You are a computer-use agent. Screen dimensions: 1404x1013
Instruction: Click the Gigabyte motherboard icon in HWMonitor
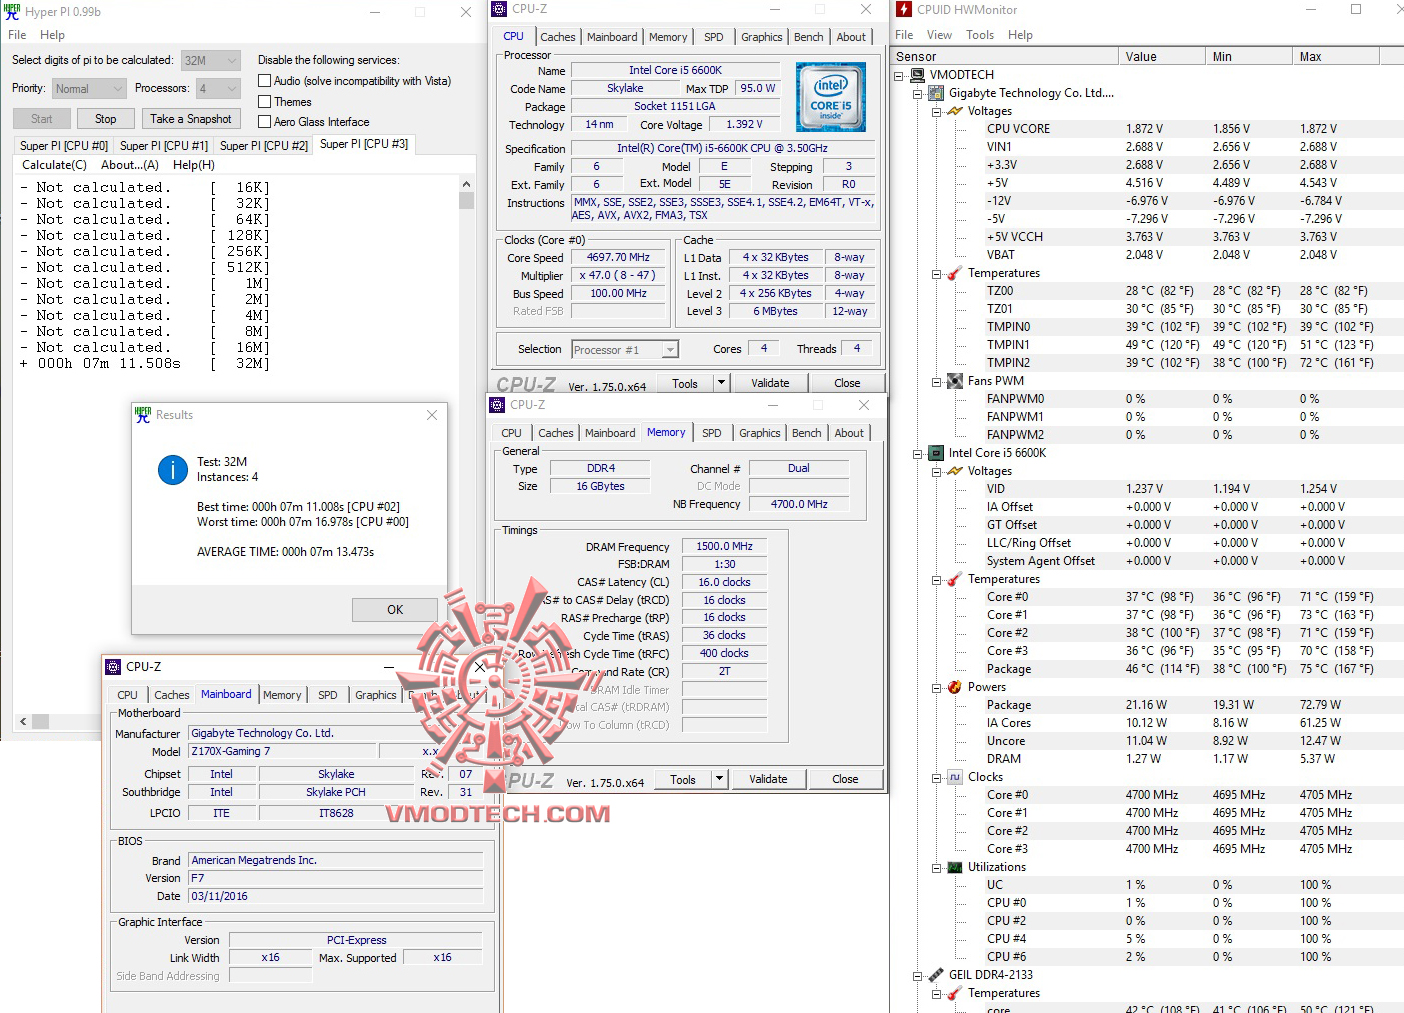click(x=934, y=92)
